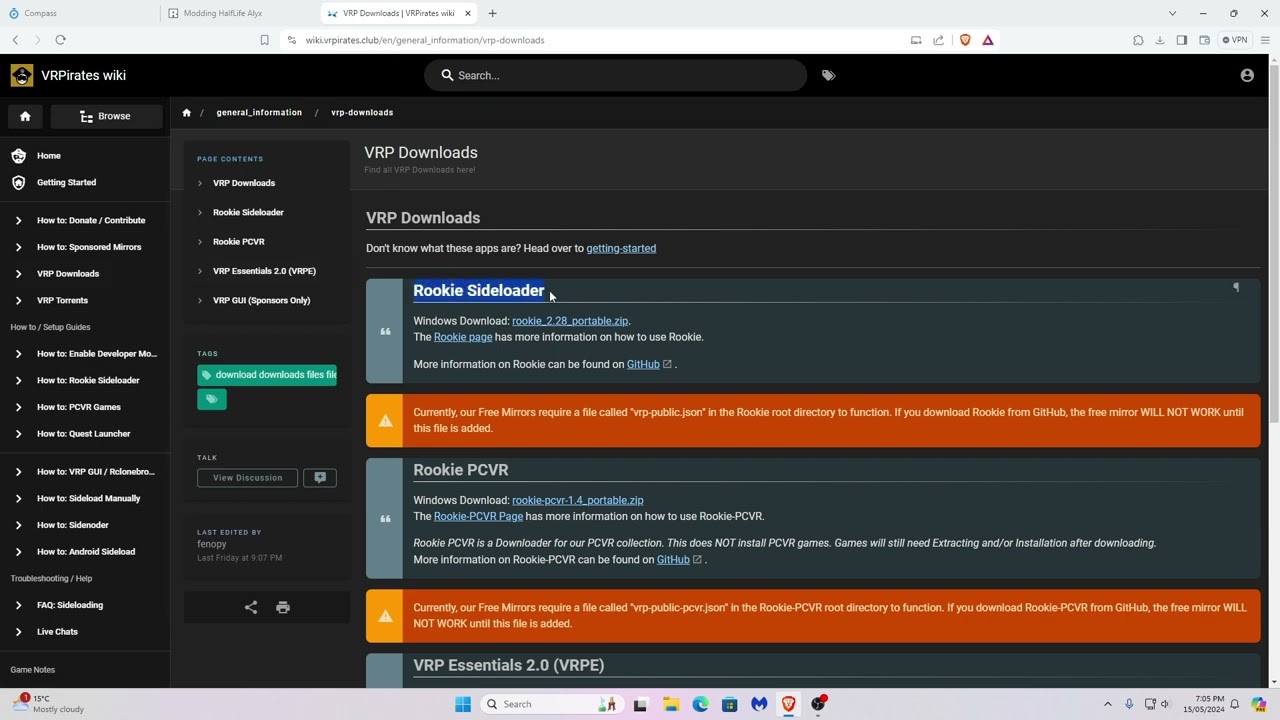Open Brave Rewards triangle icon
Screen dimensions: 1280x720
988,40
